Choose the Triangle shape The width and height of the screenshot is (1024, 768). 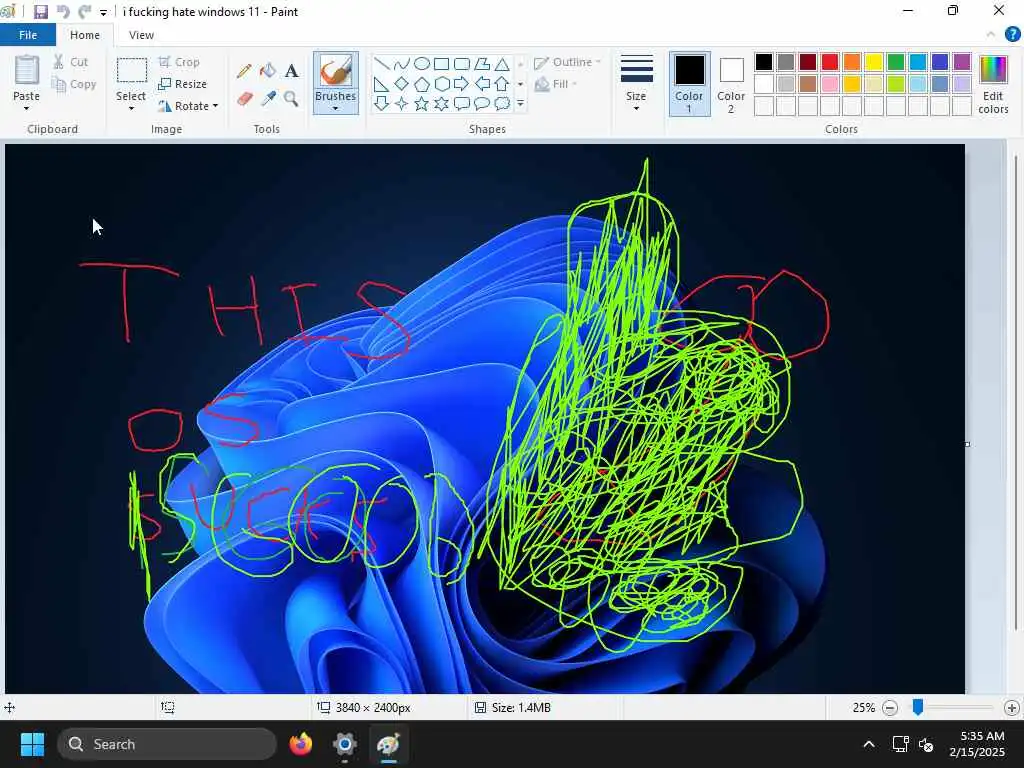pyautogui.click(x=502, y=63)
